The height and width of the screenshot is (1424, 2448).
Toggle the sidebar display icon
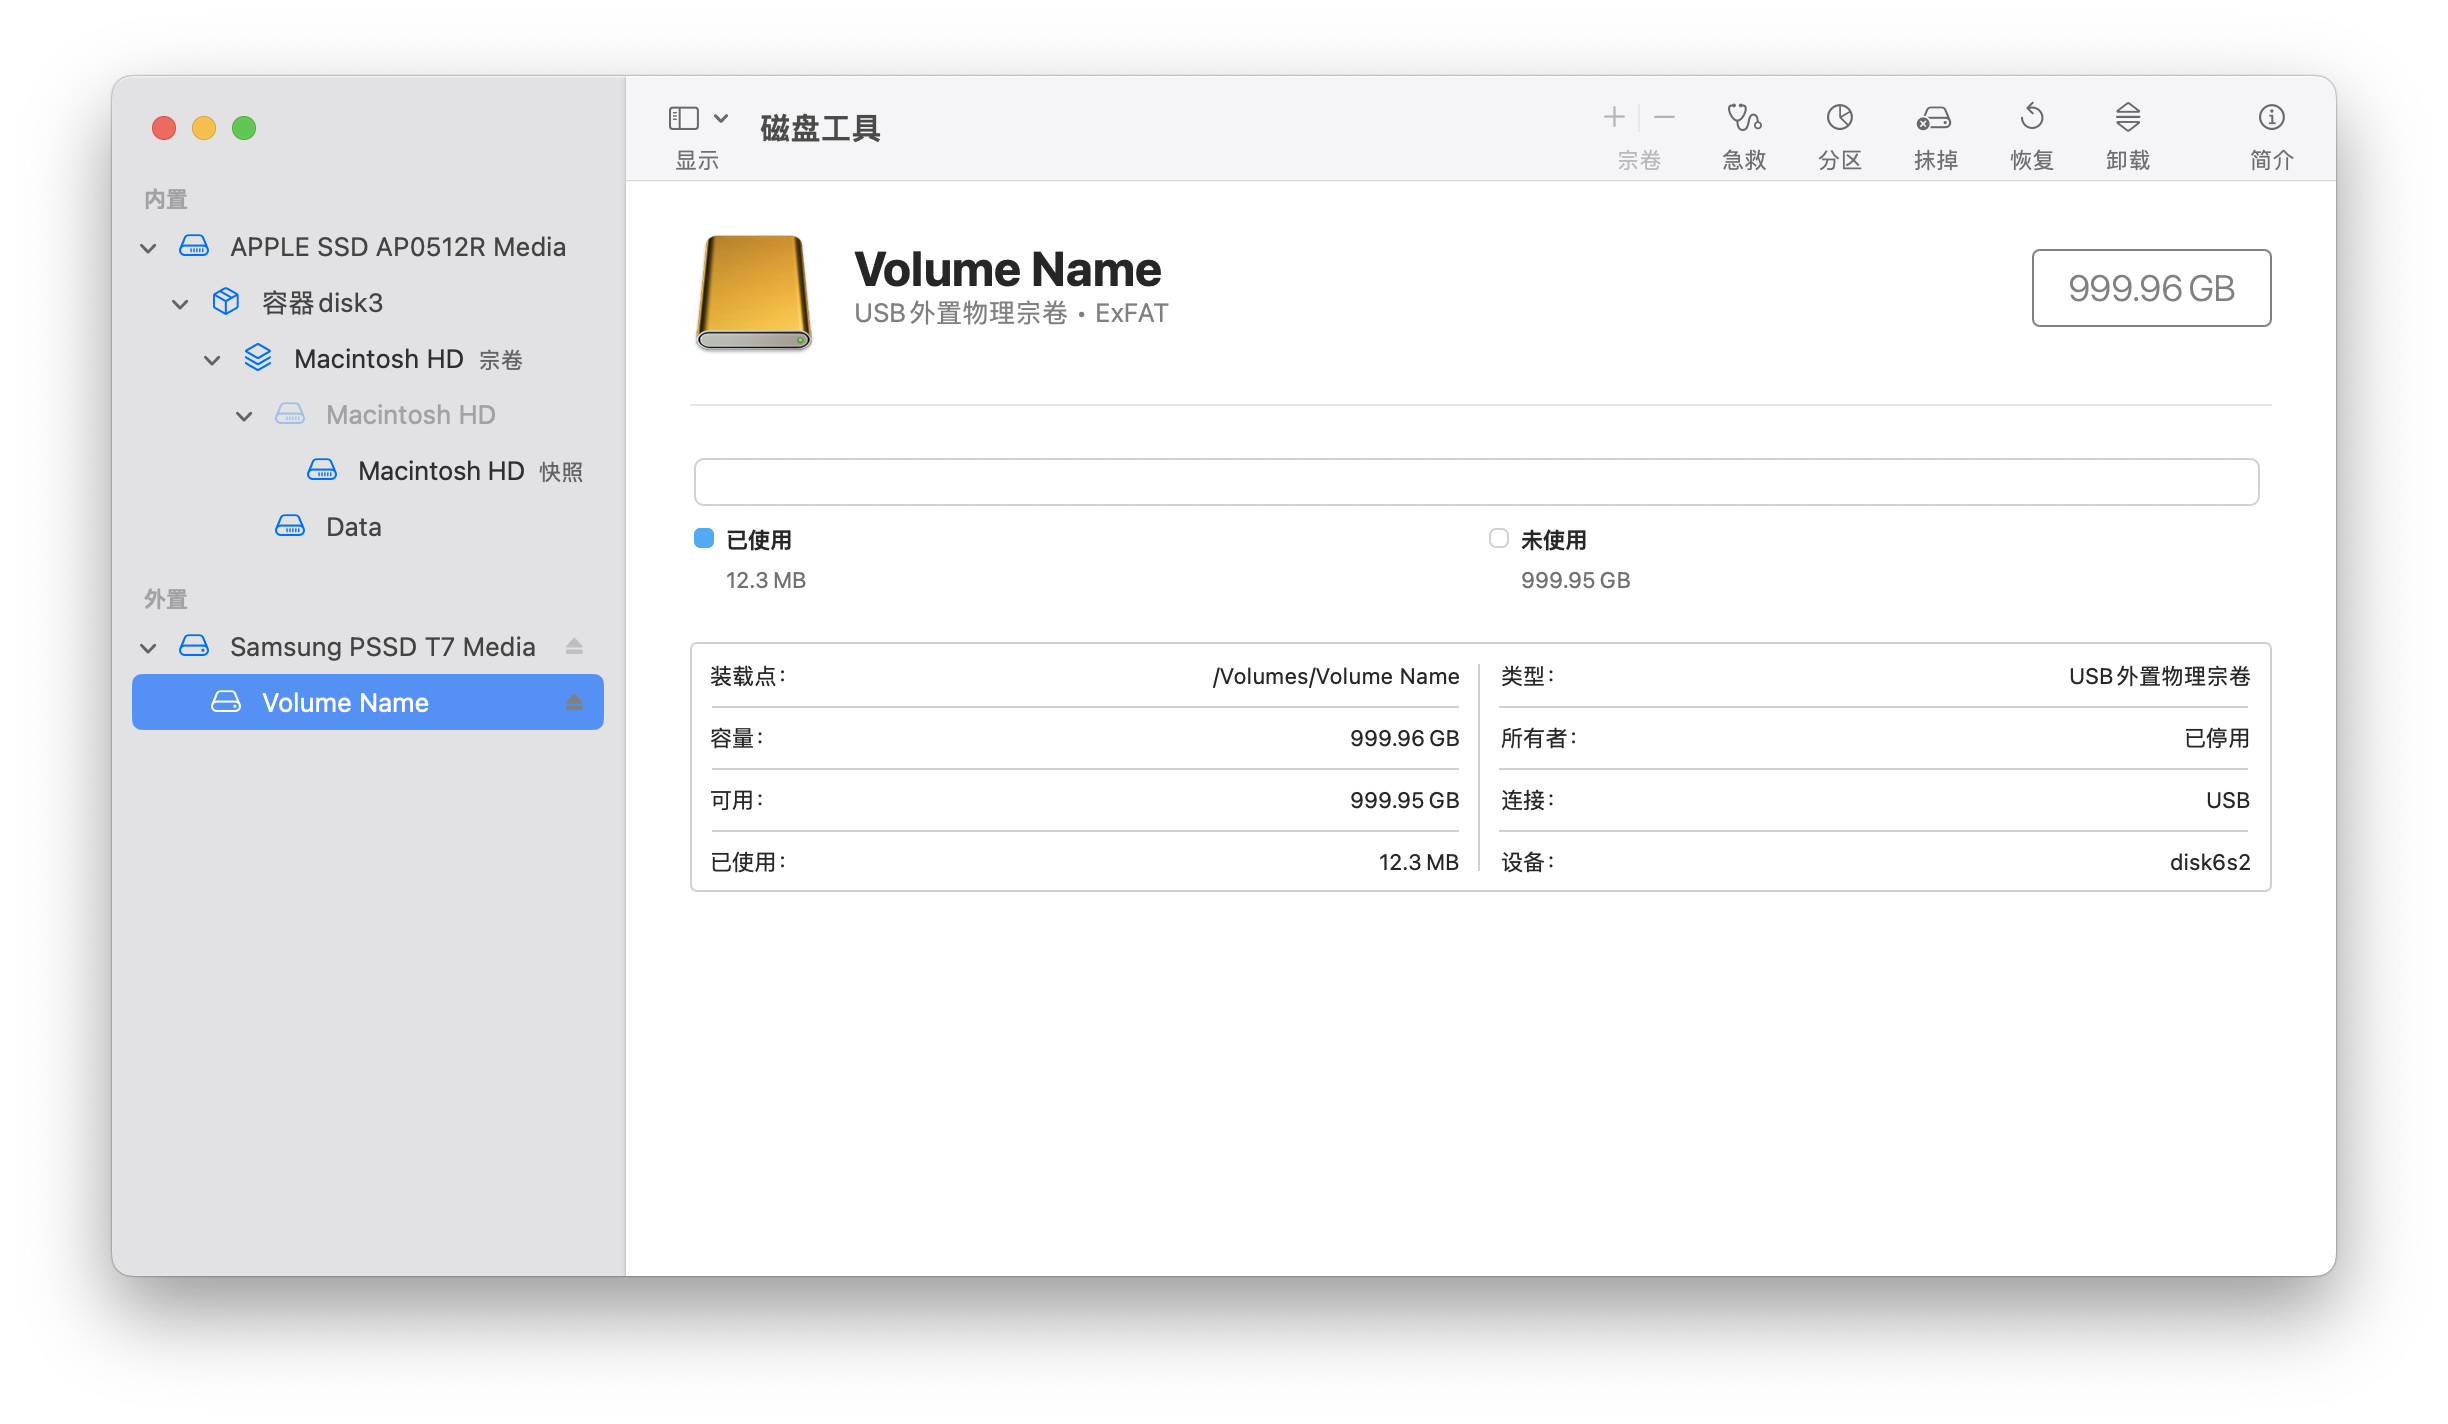684,118
